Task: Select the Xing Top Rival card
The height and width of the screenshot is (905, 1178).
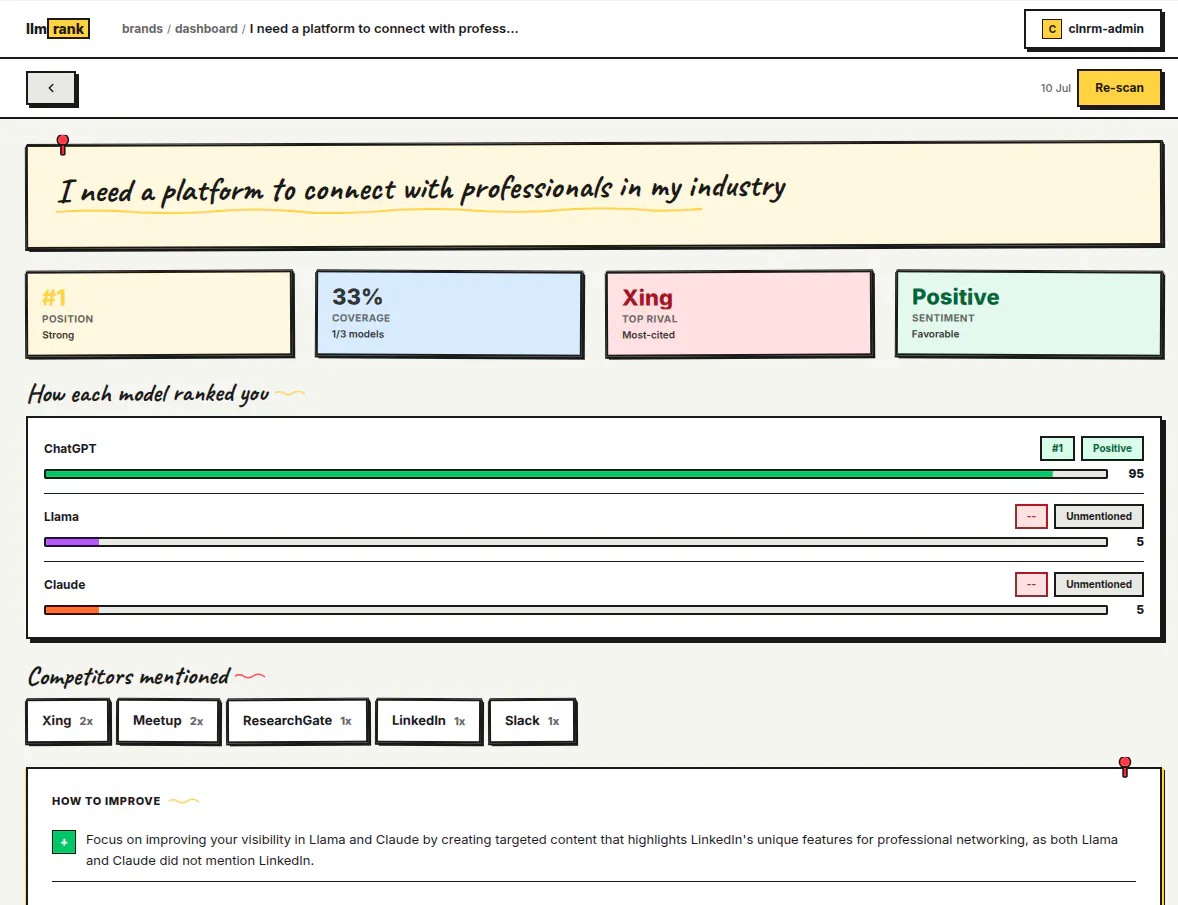Action: [739, 313]
